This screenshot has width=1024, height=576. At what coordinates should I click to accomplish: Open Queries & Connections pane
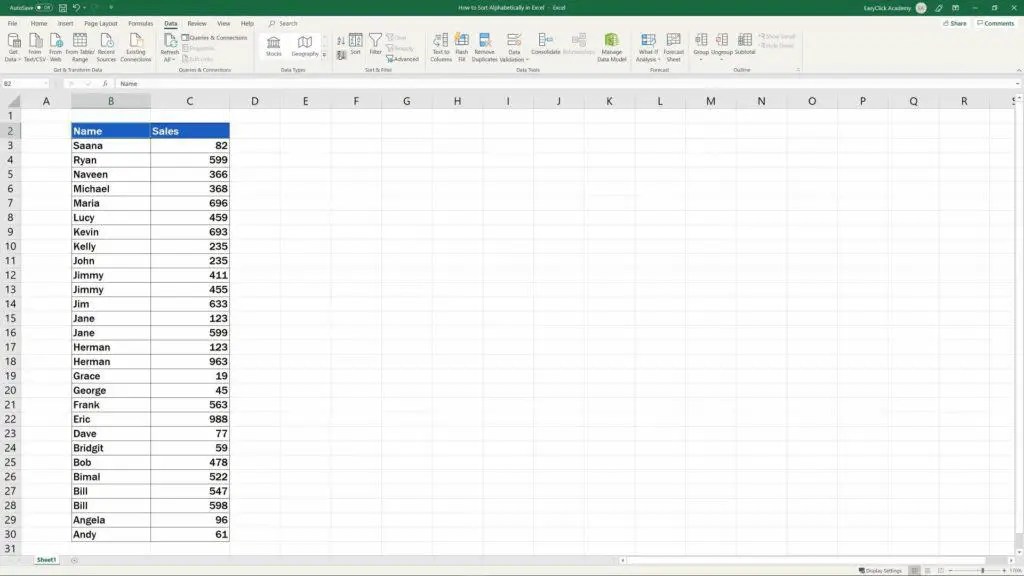point(217,37)
